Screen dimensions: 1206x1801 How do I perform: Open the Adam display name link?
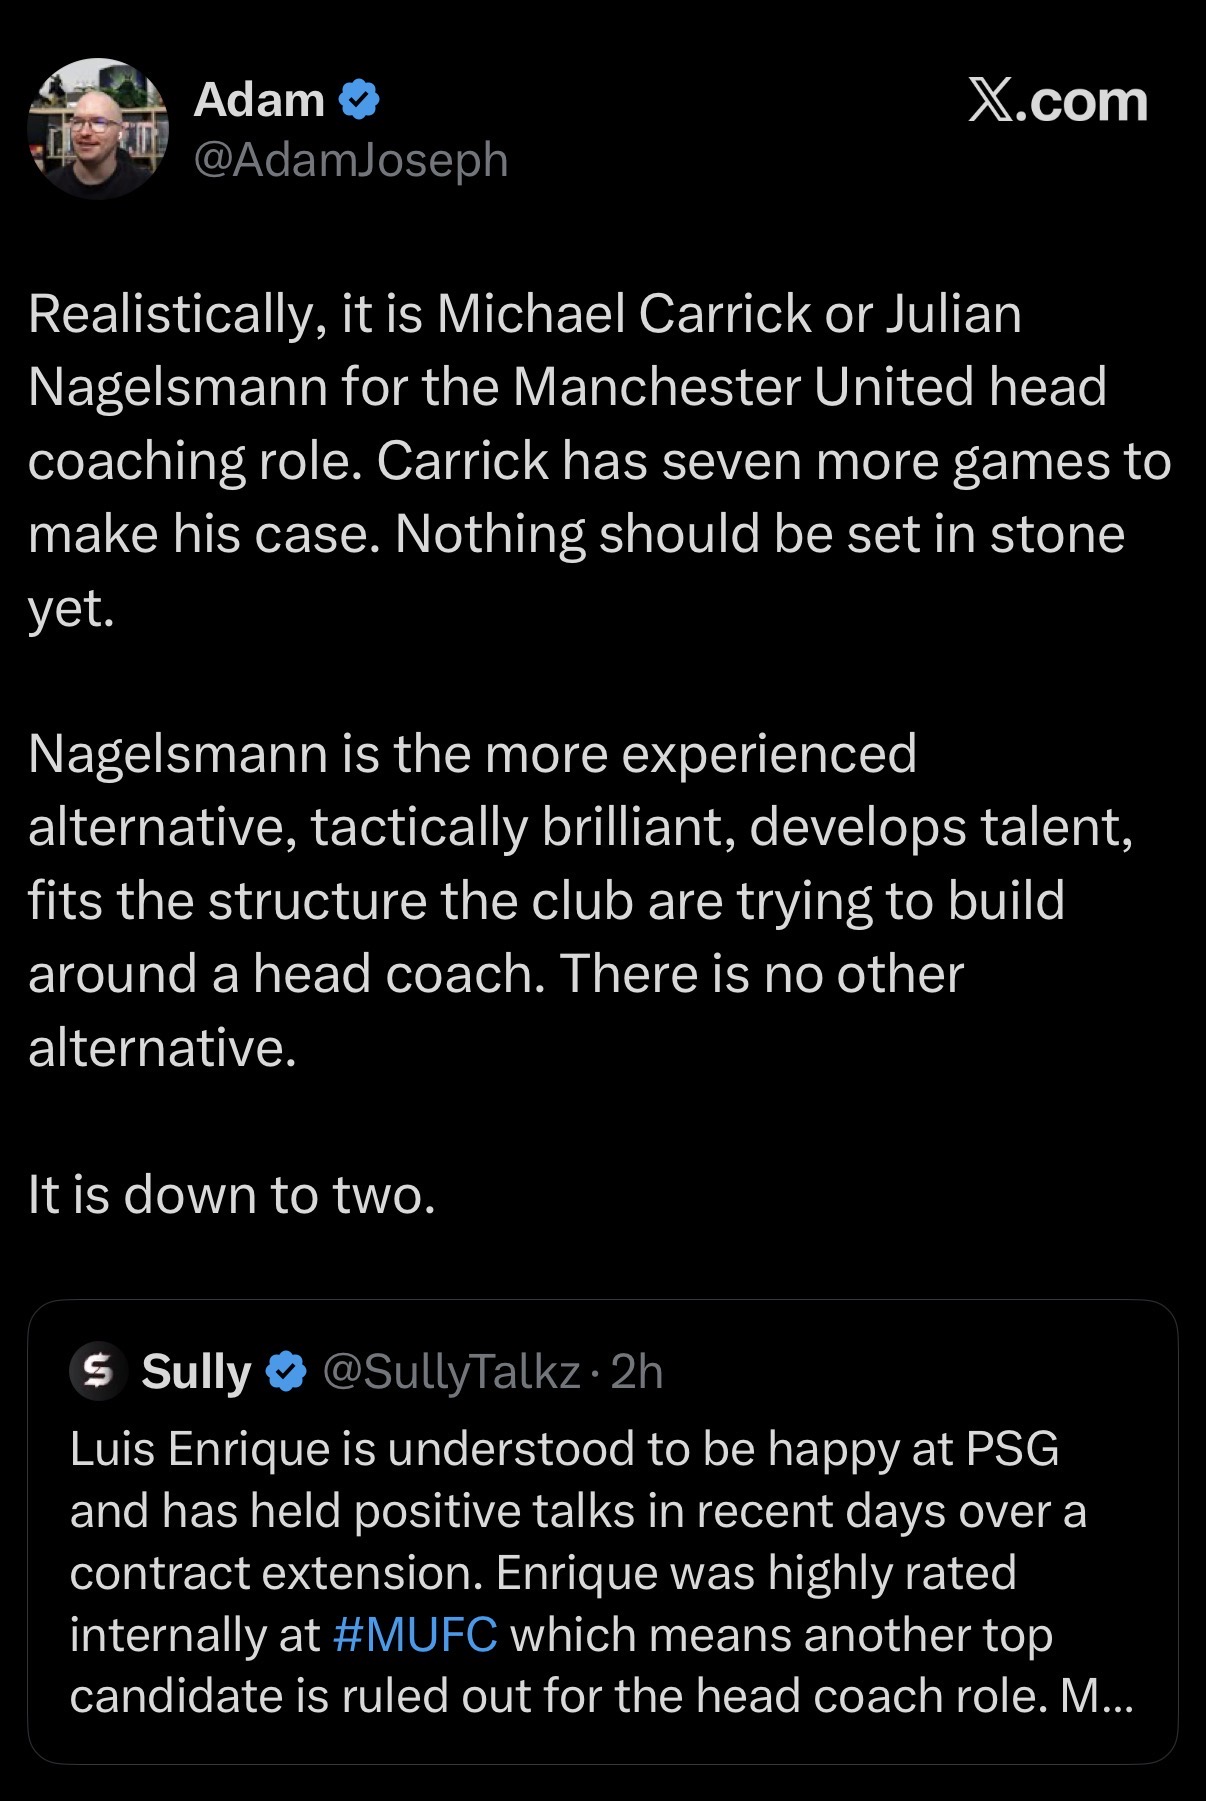pos(259,100)
